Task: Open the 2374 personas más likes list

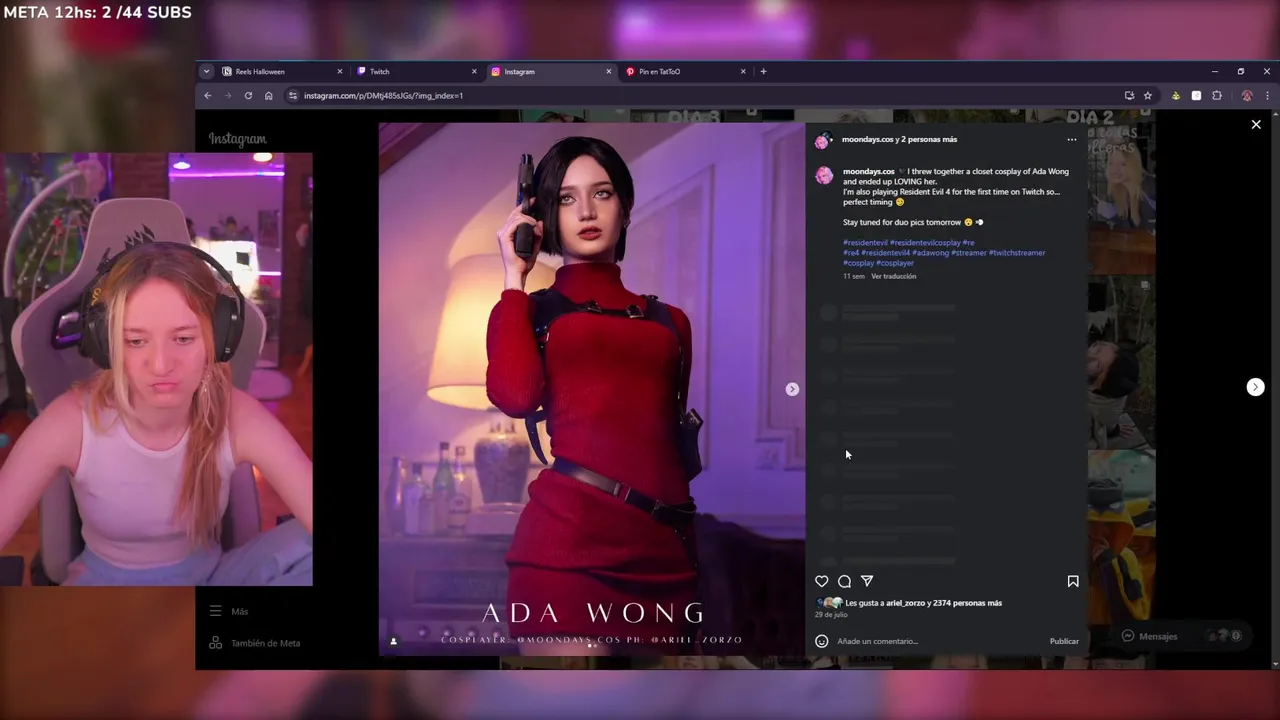Action: pos(967,603)
